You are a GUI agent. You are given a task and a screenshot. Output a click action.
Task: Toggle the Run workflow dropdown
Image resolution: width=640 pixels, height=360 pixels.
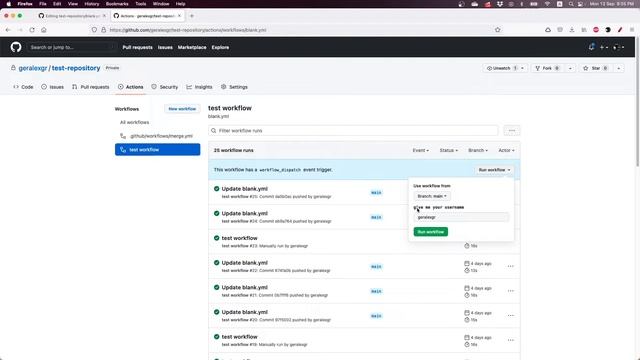point(494,170)
